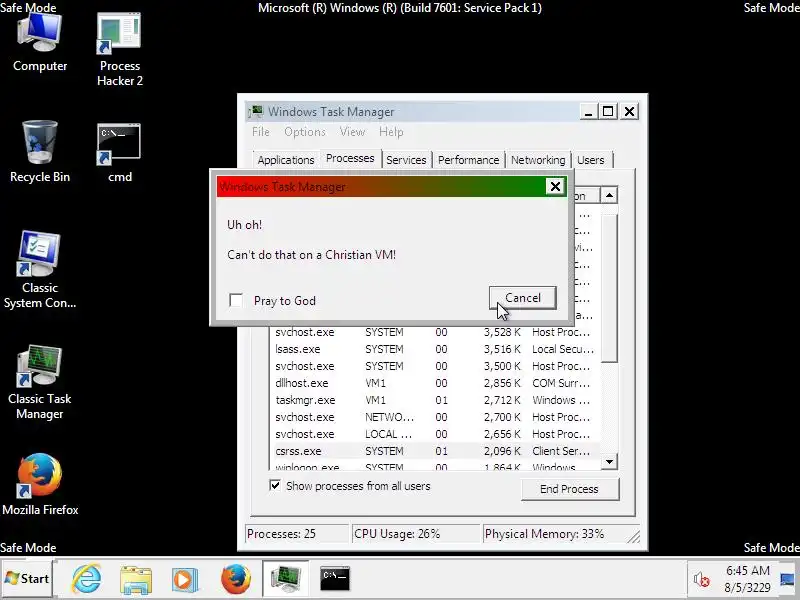
Task: Select svchost.exe row using 2,700 K
Action: [435, 417]
